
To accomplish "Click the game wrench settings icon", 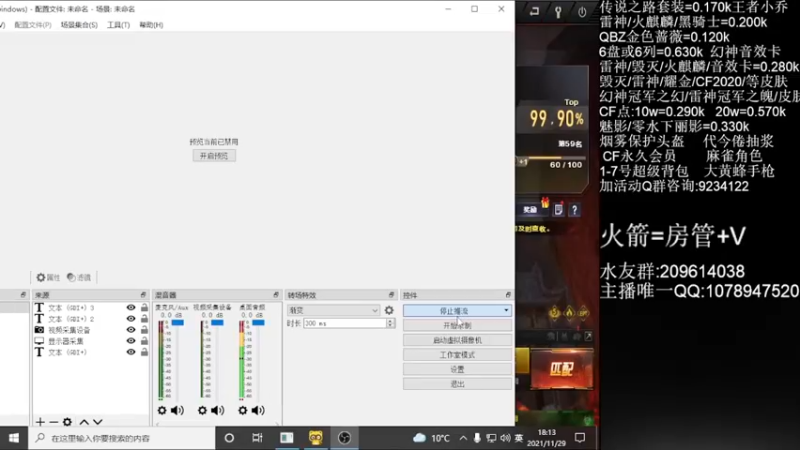I will pos(558,12).
